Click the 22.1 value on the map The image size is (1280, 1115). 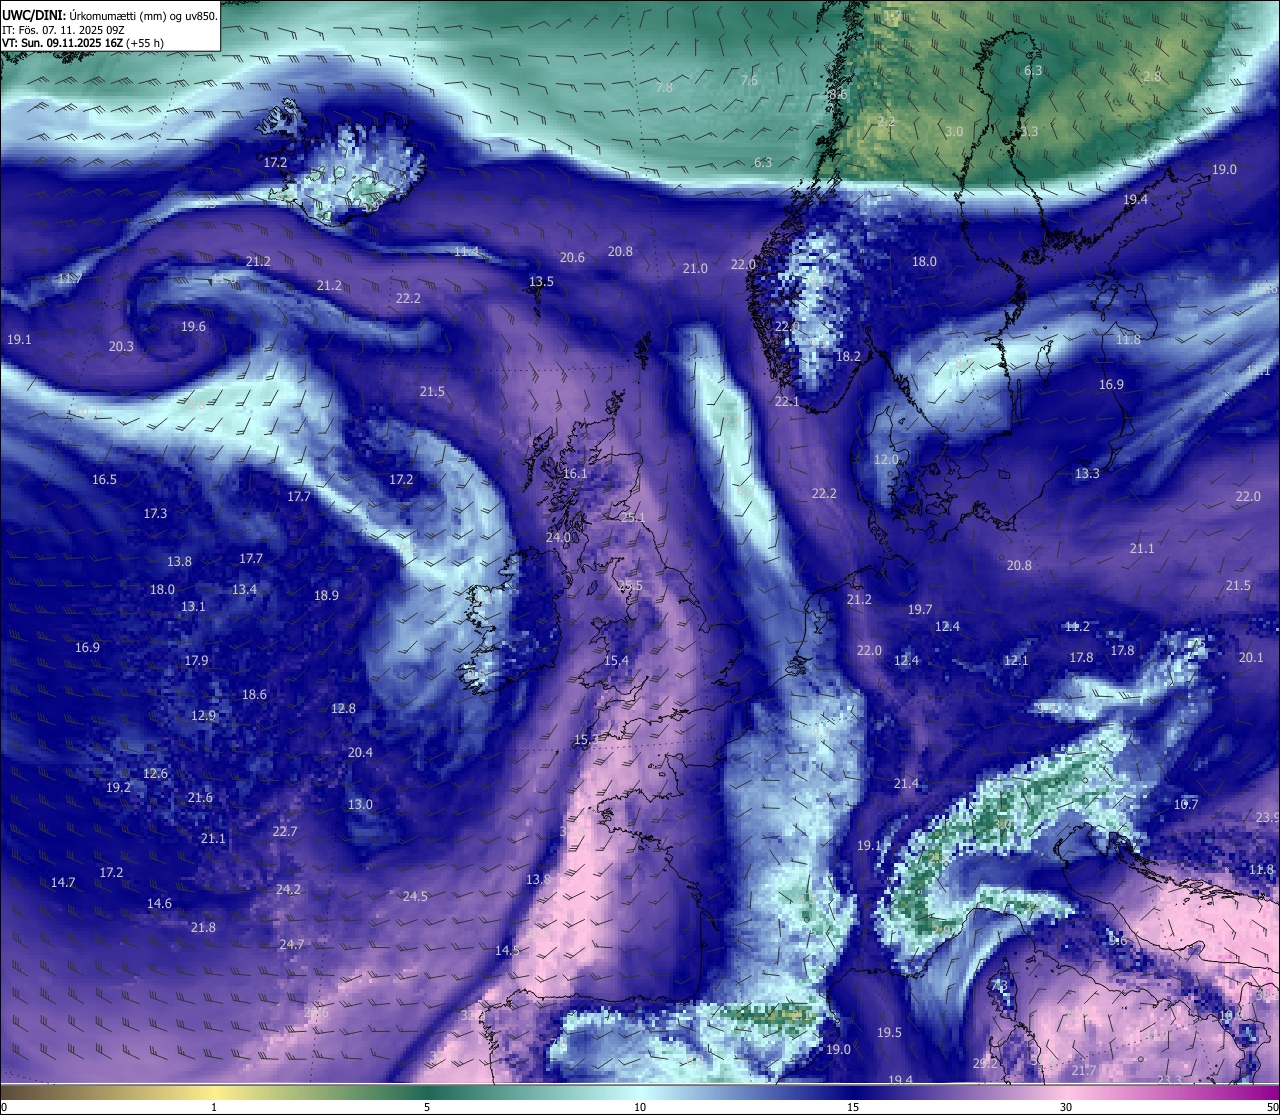(x=787, y=402)
